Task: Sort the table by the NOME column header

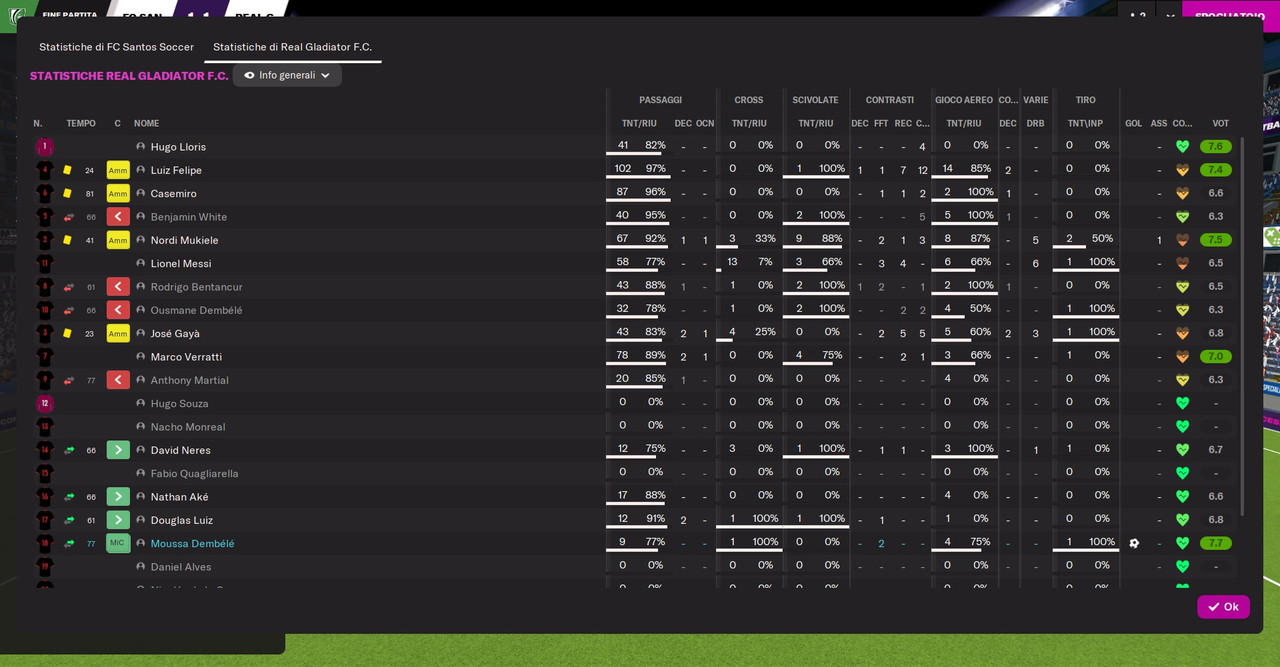Action: coord(147,124)
